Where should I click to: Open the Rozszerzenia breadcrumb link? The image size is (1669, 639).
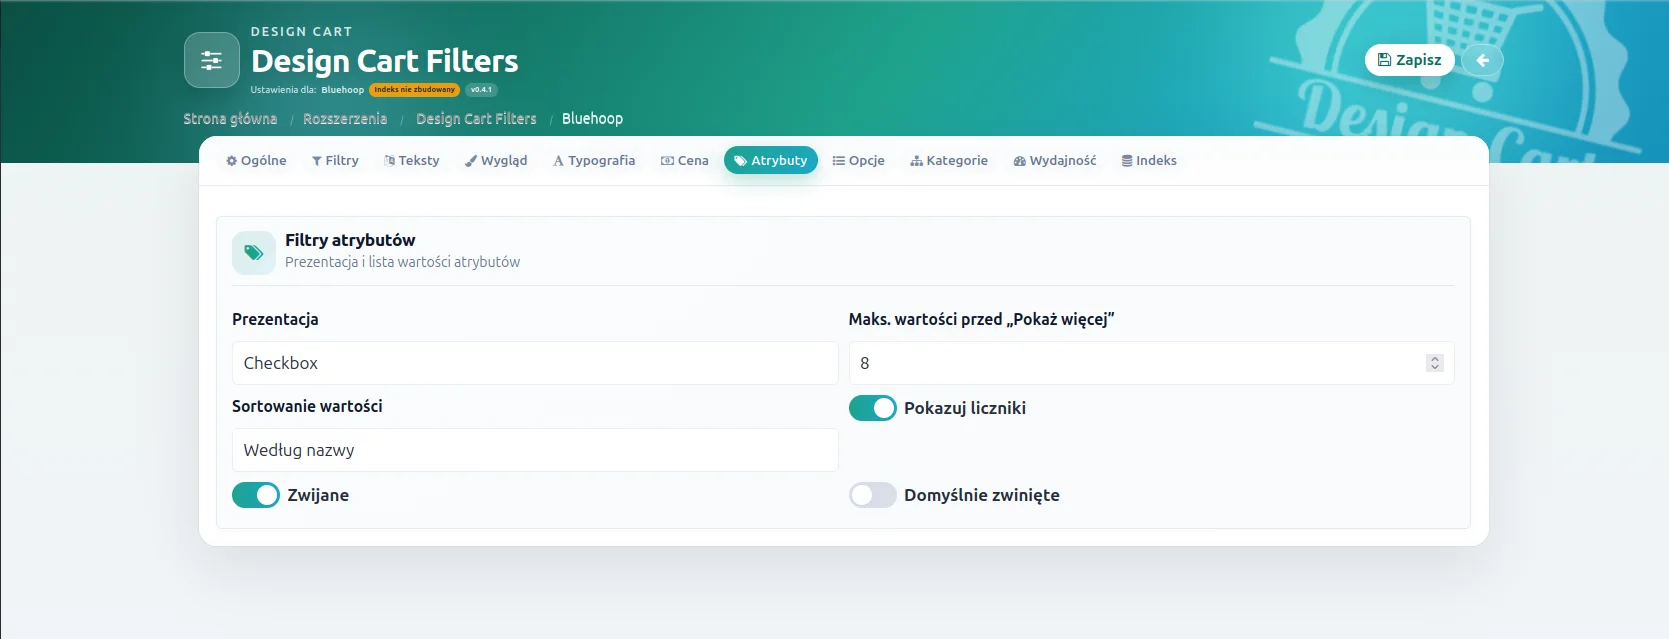(x=345, y=118)
